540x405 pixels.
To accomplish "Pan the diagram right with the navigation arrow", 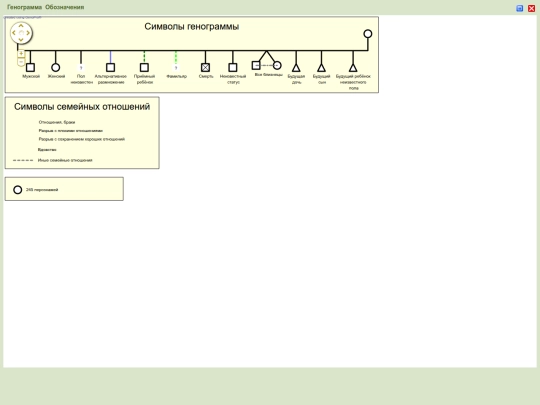I will [x=28, y=33].
